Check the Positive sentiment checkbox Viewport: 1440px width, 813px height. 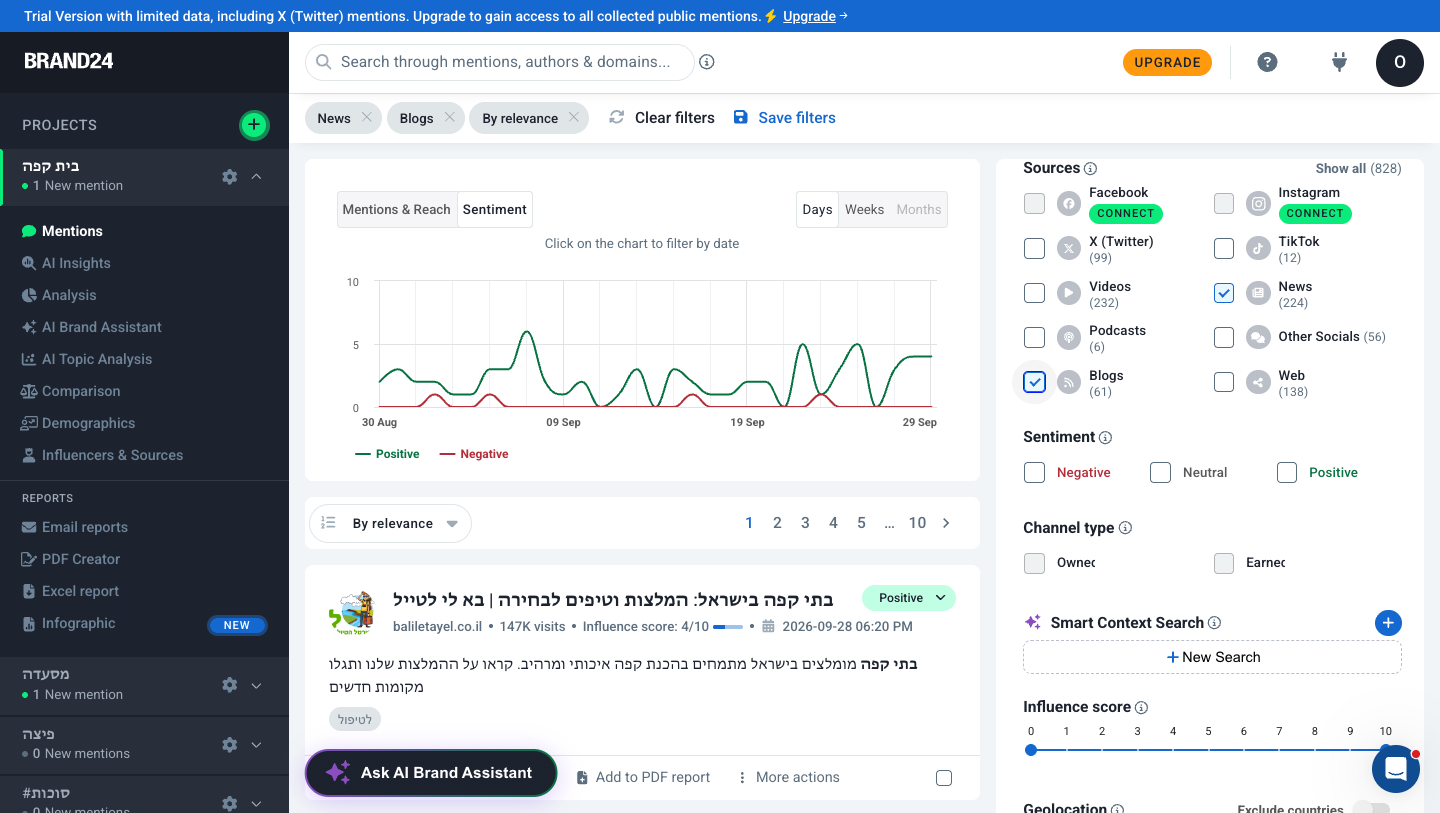(1287, 472)
